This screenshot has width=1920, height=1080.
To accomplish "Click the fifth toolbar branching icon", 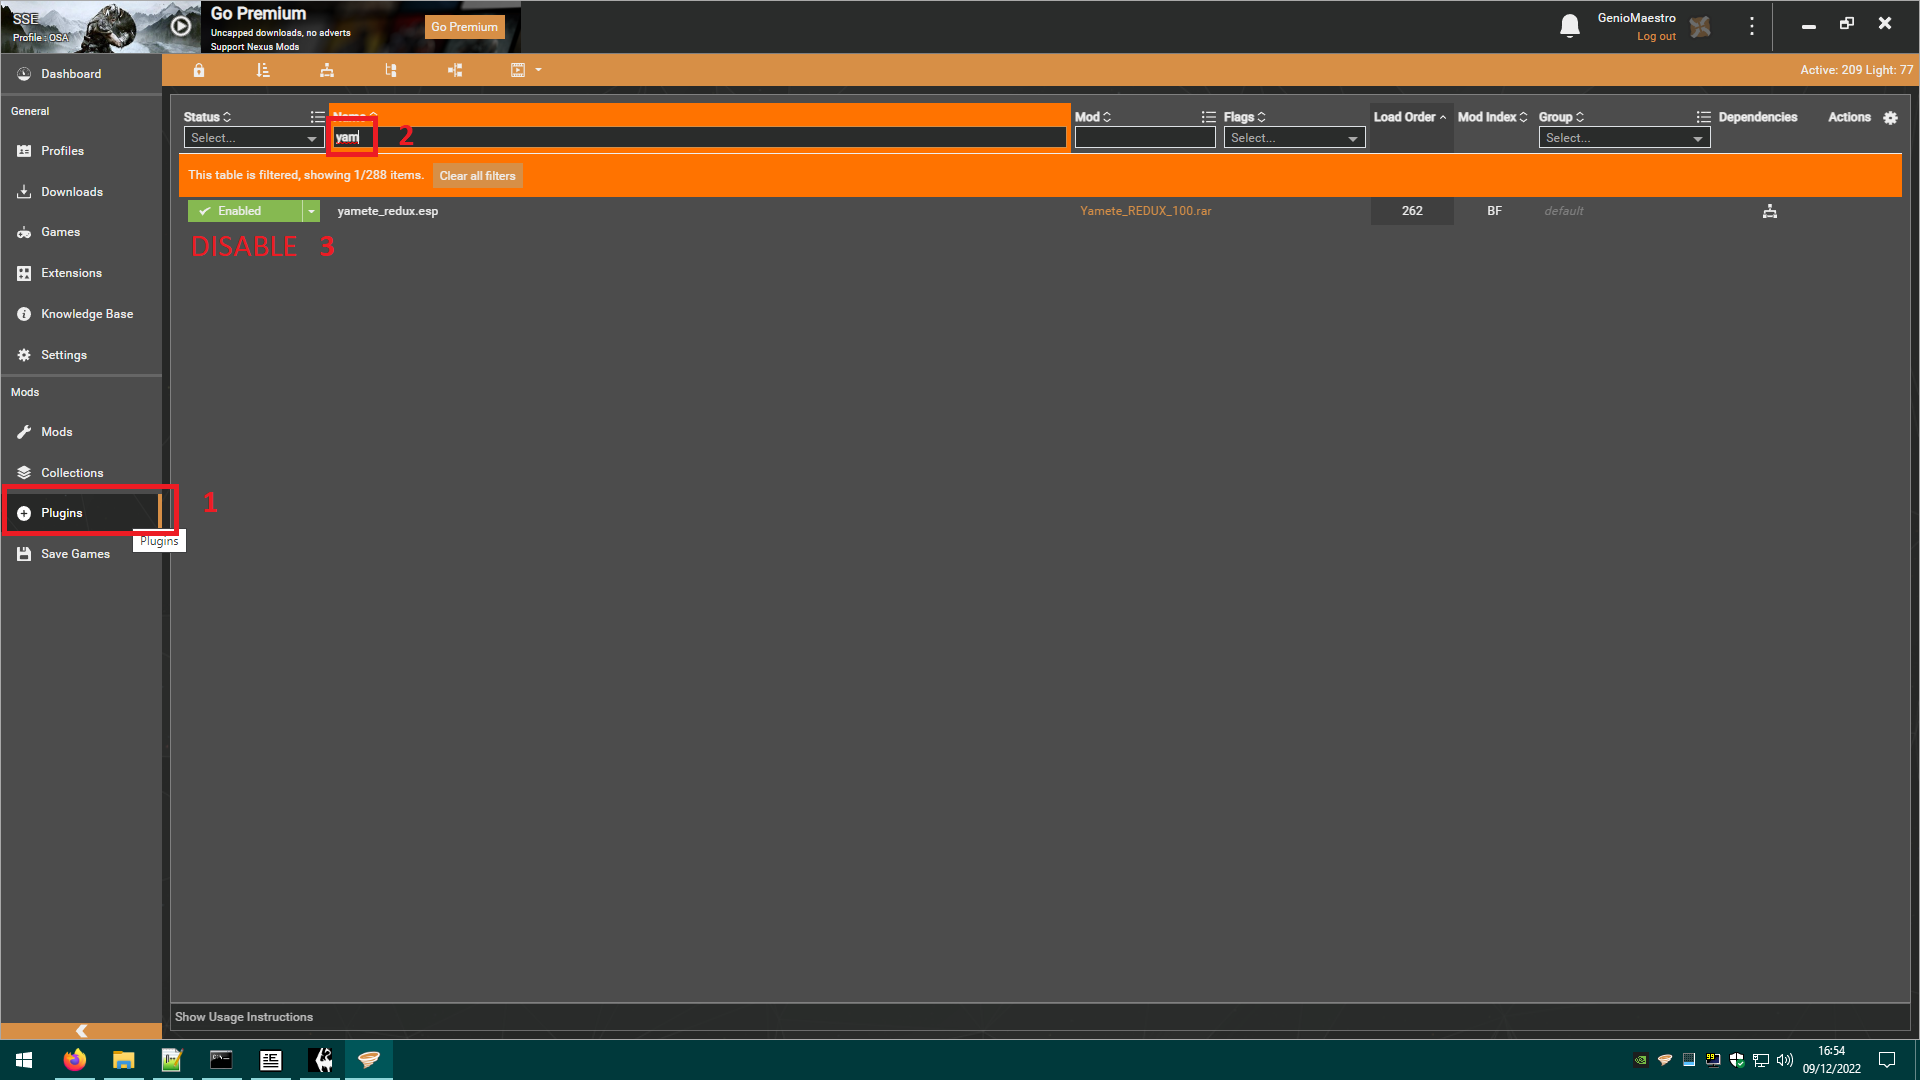I will [455, 70].
